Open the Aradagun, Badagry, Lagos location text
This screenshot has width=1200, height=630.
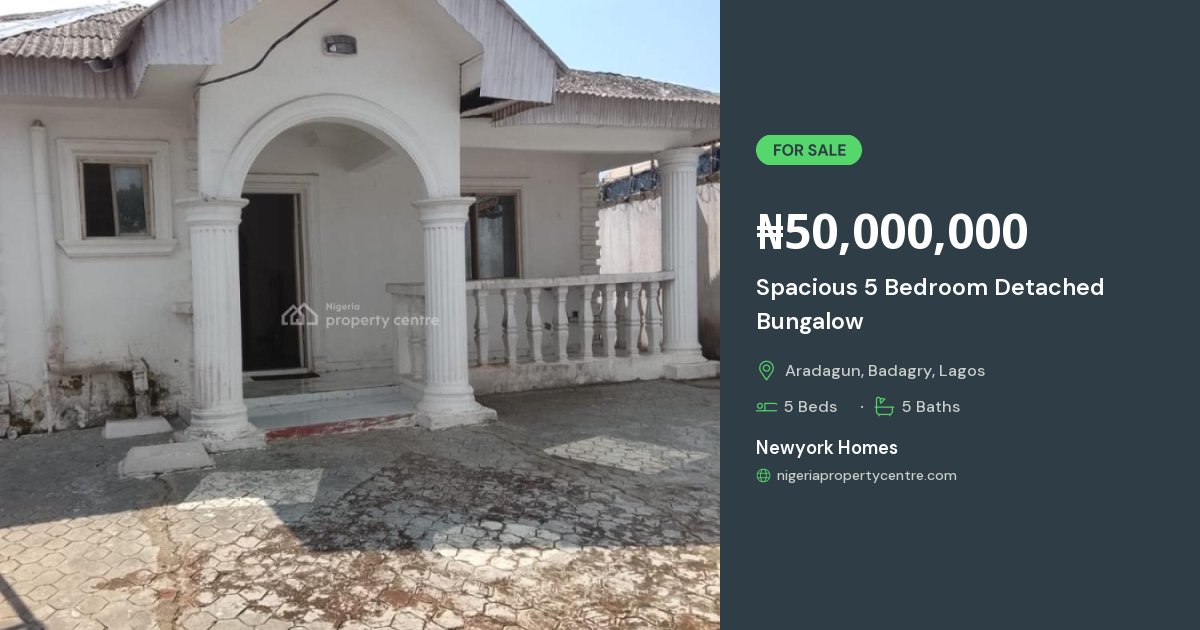click(885, 371)
